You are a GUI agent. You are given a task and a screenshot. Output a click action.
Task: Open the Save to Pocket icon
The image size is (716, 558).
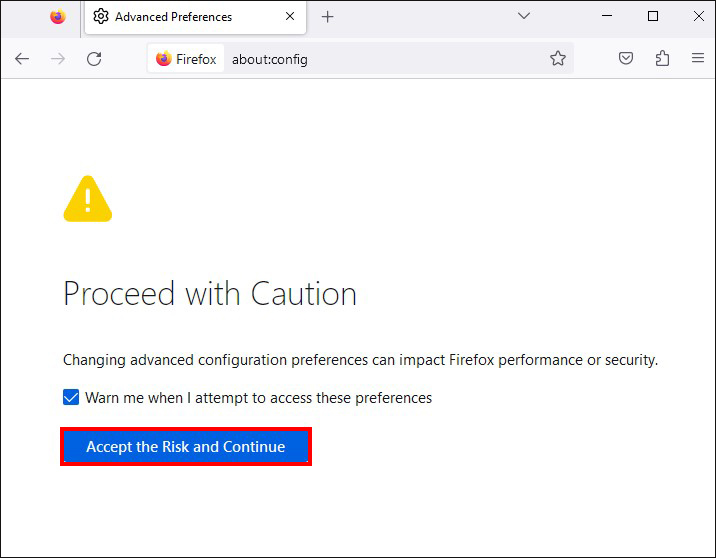(626, 59)
